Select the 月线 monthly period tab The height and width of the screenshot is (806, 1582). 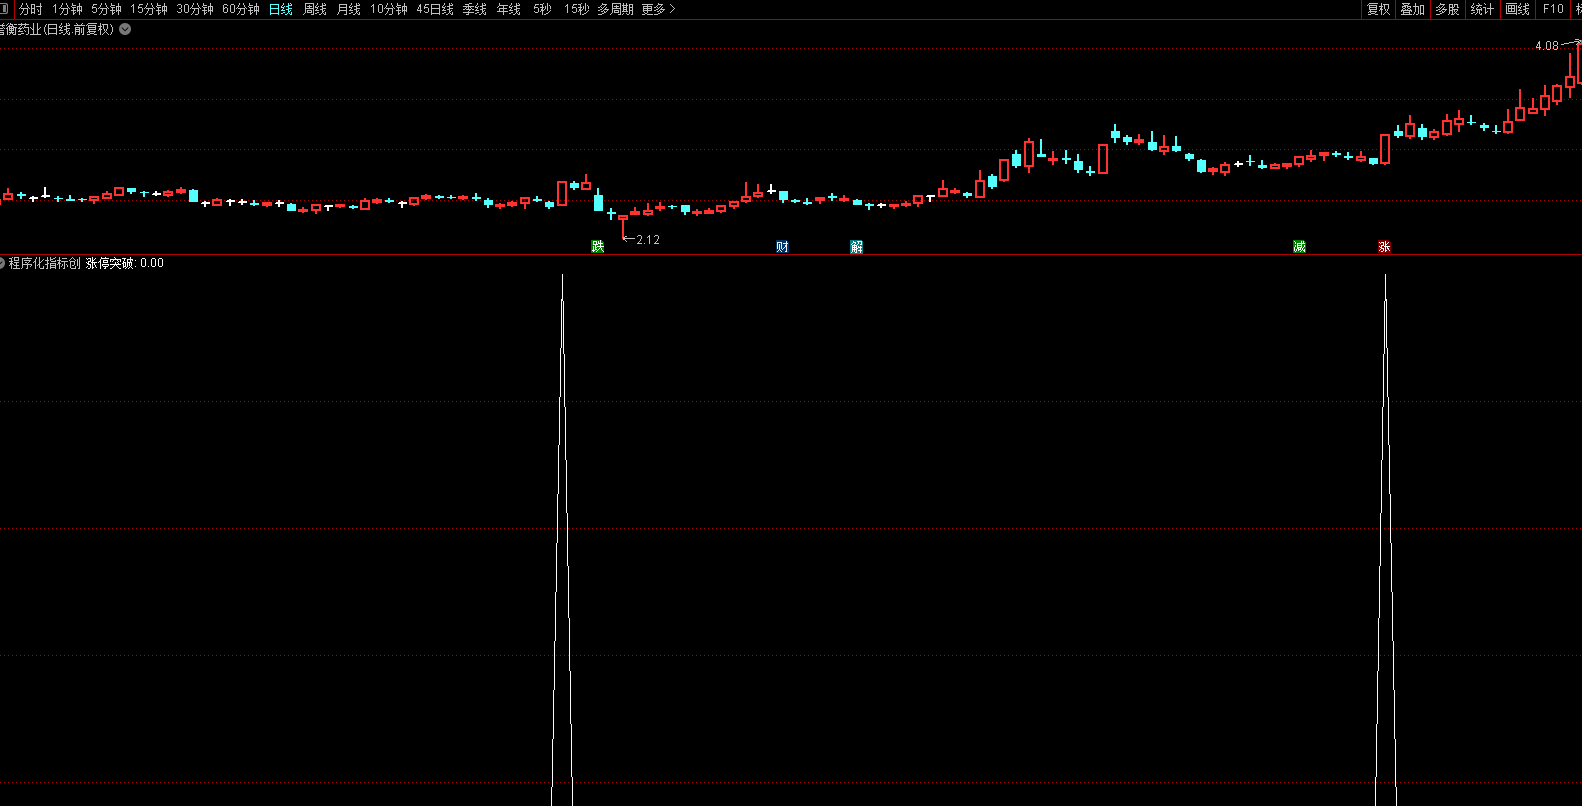click(349, 9)
